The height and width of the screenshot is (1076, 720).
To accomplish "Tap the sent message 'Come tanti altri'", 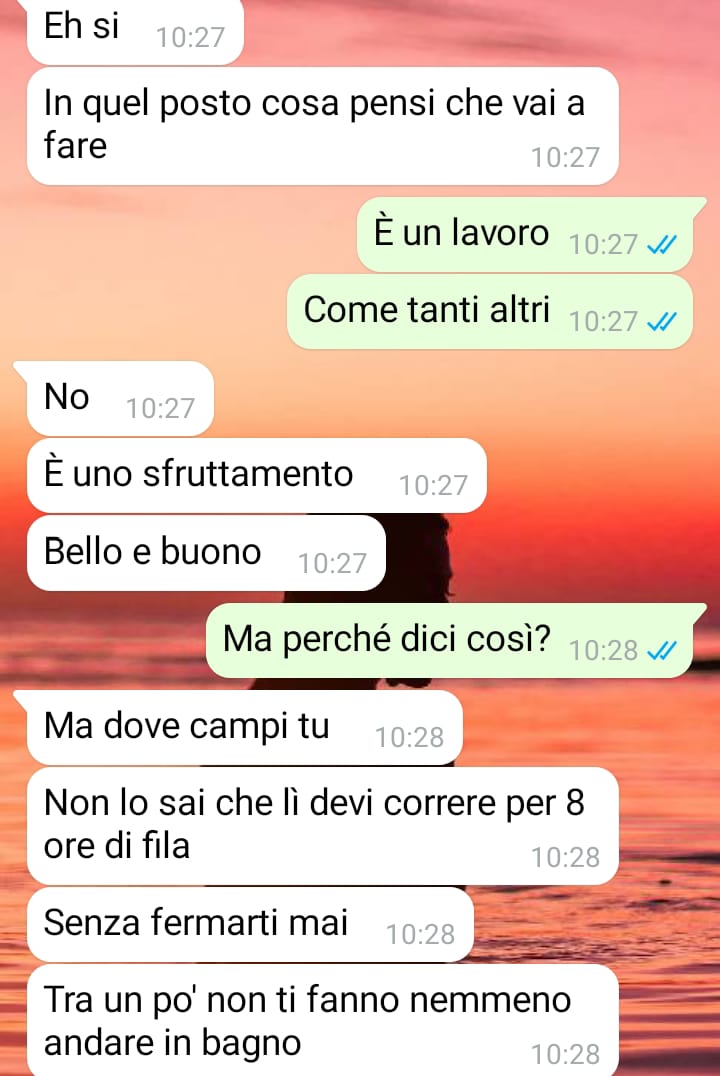I will tap(490, 312).
